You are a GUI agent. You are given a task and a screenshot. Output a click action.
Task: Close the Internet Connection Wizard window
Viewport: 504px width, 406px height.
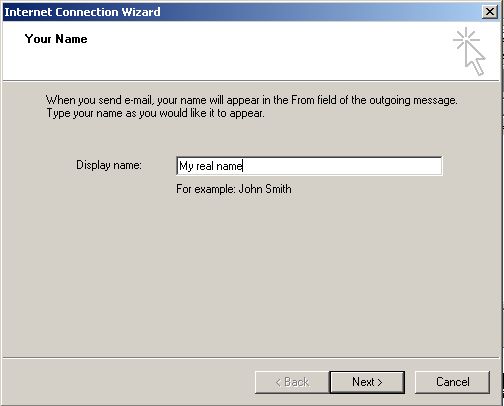[490, 12]
